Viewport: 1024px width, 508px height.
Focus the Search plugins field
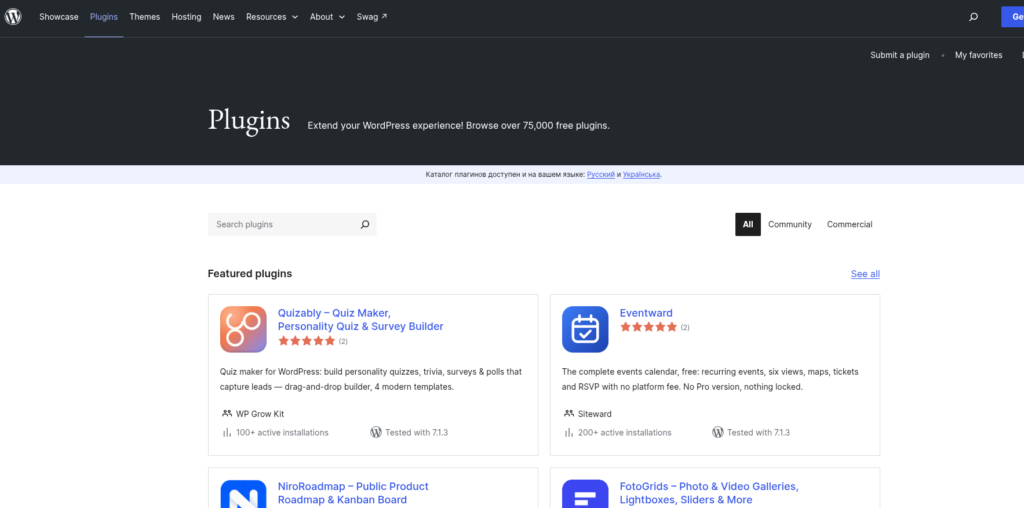(x=292, y=224)
